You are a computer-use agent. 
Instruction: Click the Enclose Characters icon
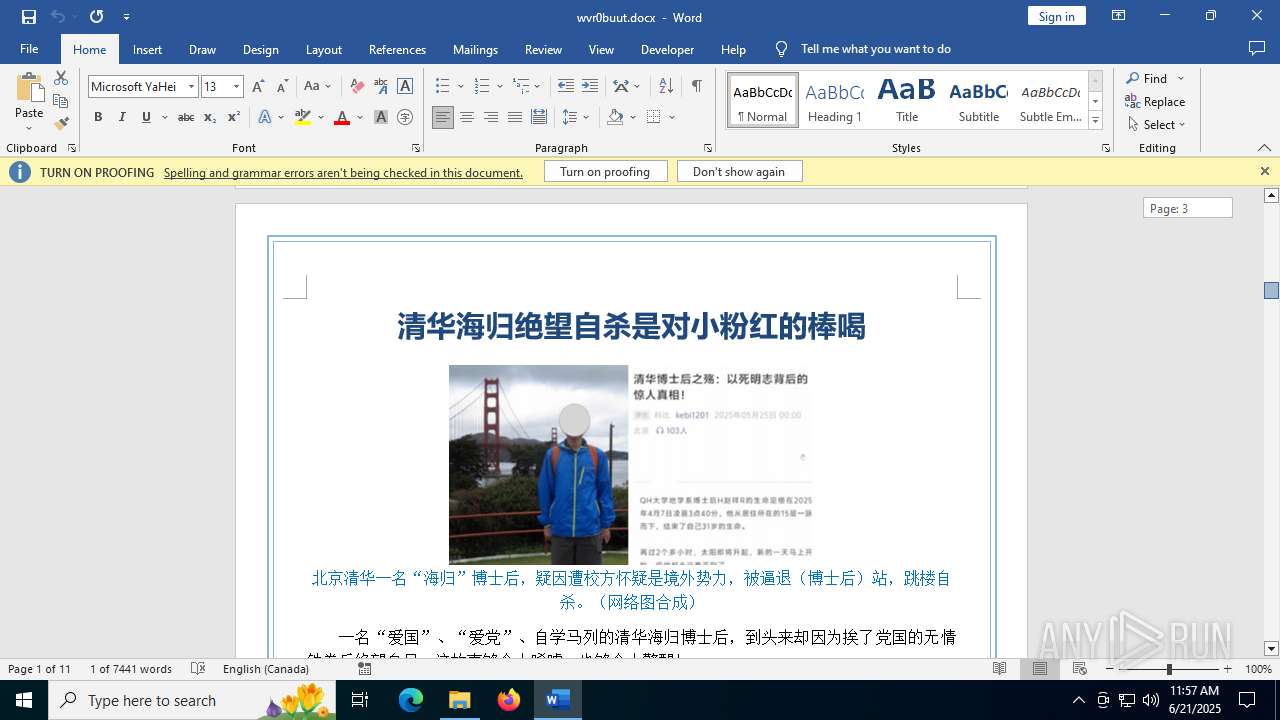(x=405, y=117)
